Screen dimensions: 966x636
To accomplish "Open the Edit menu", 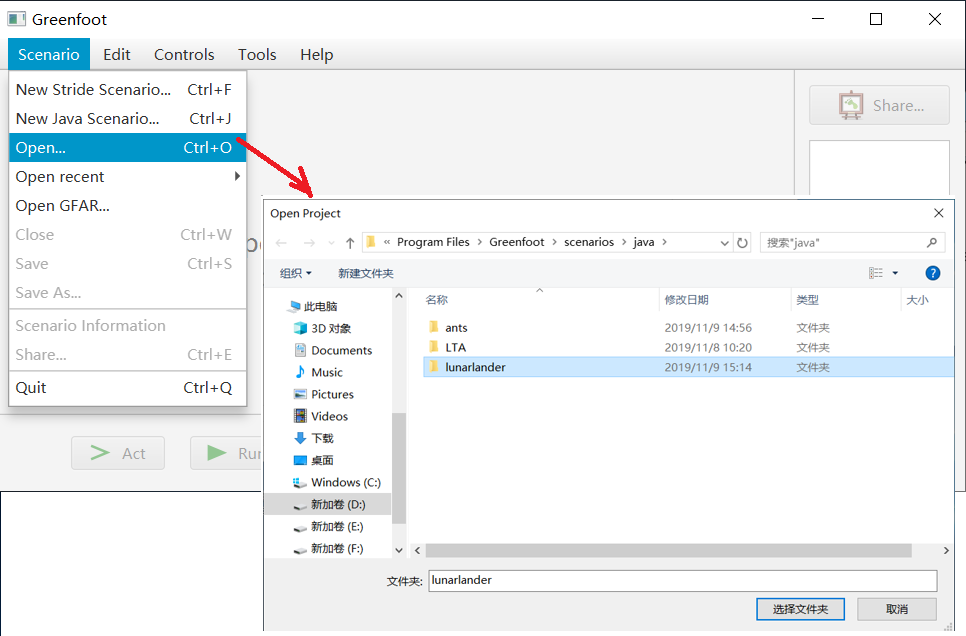I will pos(117,55).
